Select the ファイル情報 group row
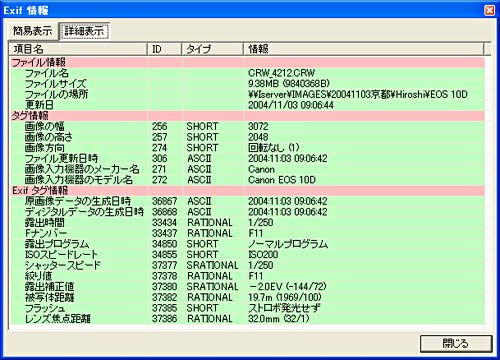The width and height of the screenshot is (500, 360). (247, 62)
